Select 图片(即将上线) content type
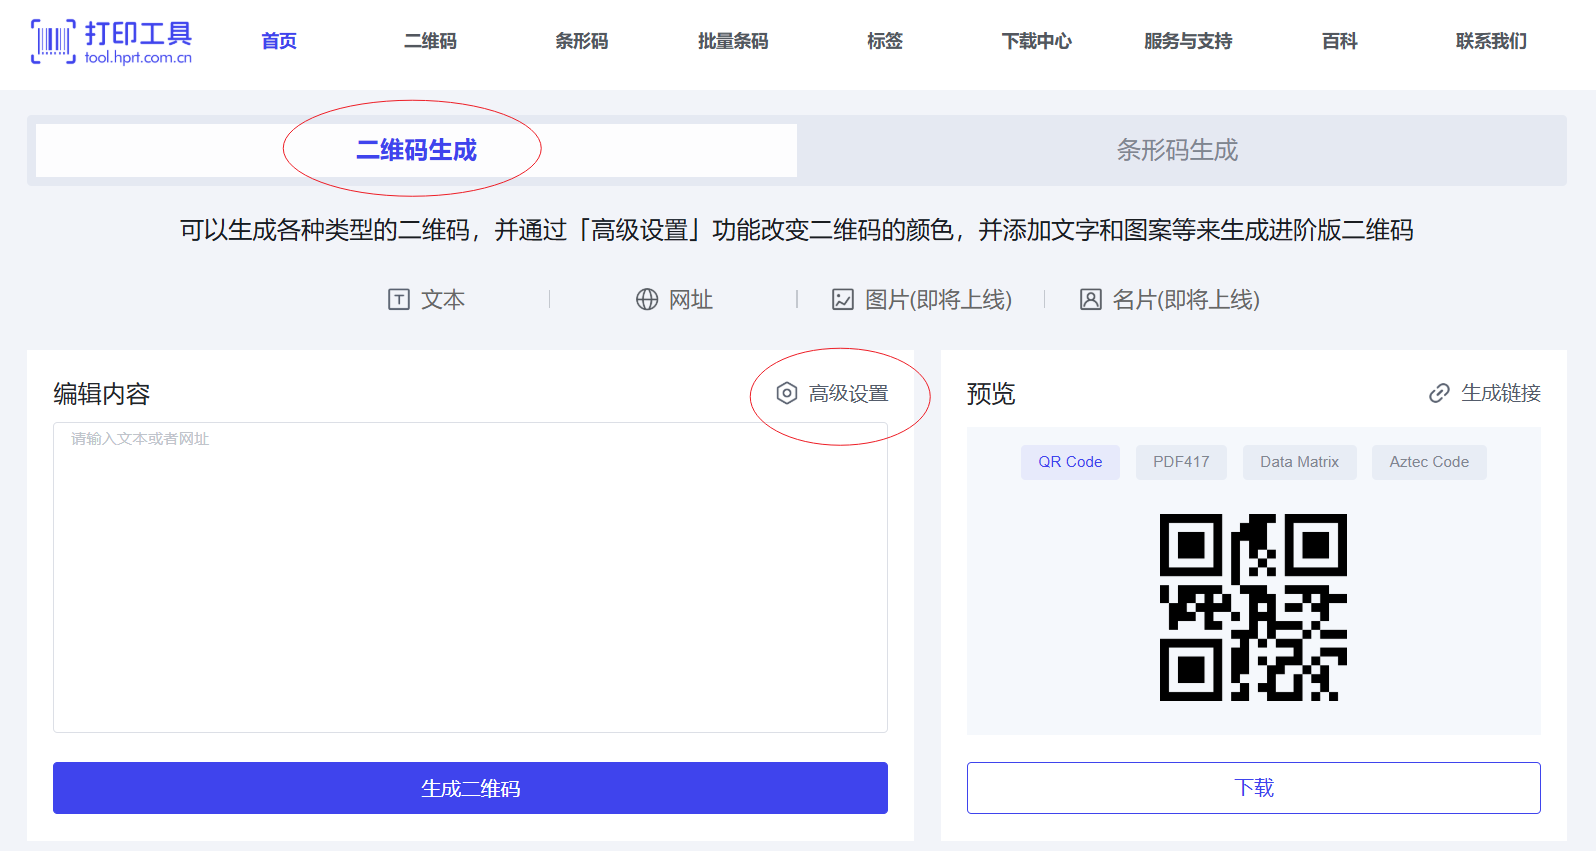The image size is (1596, 851). 922,299
